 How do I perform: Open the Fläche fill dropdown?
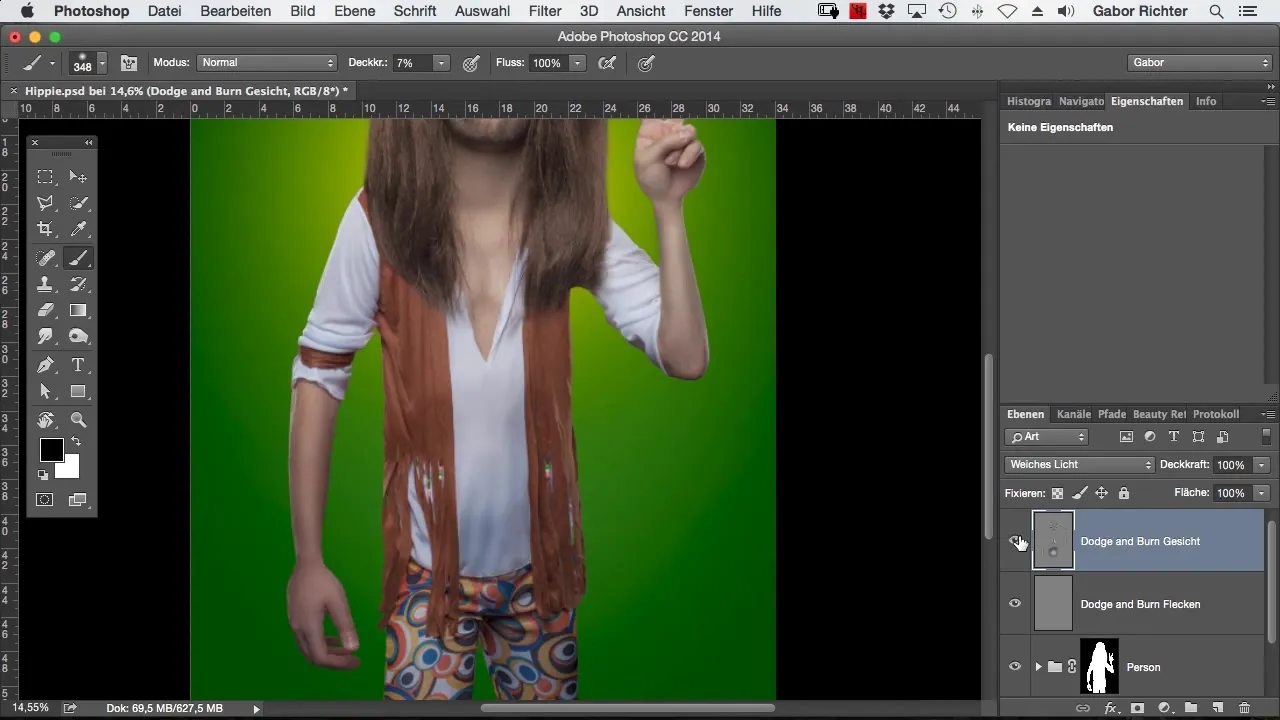coord(1262,493)
